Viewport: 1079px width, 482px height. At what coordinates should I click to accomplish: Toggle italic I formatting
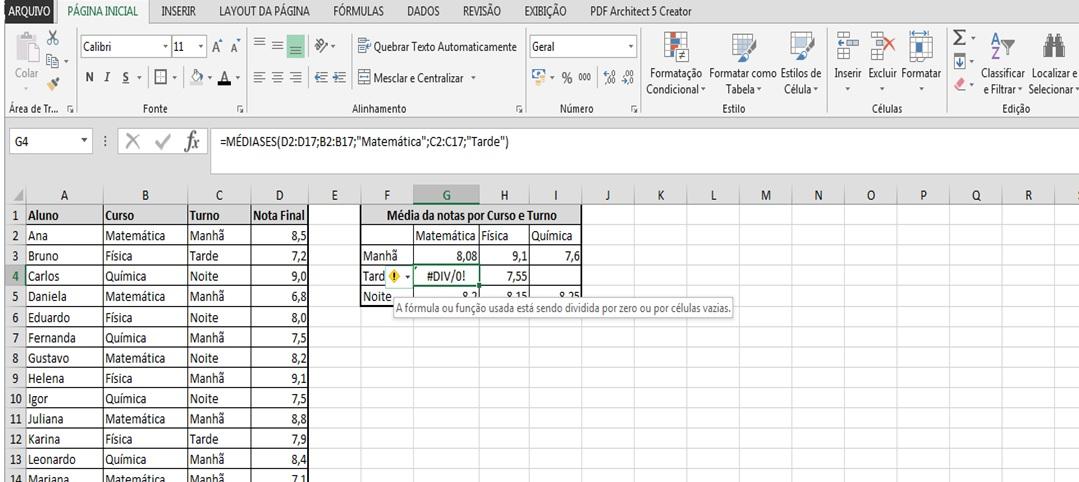pyautogui.click(x=107, y=78)
